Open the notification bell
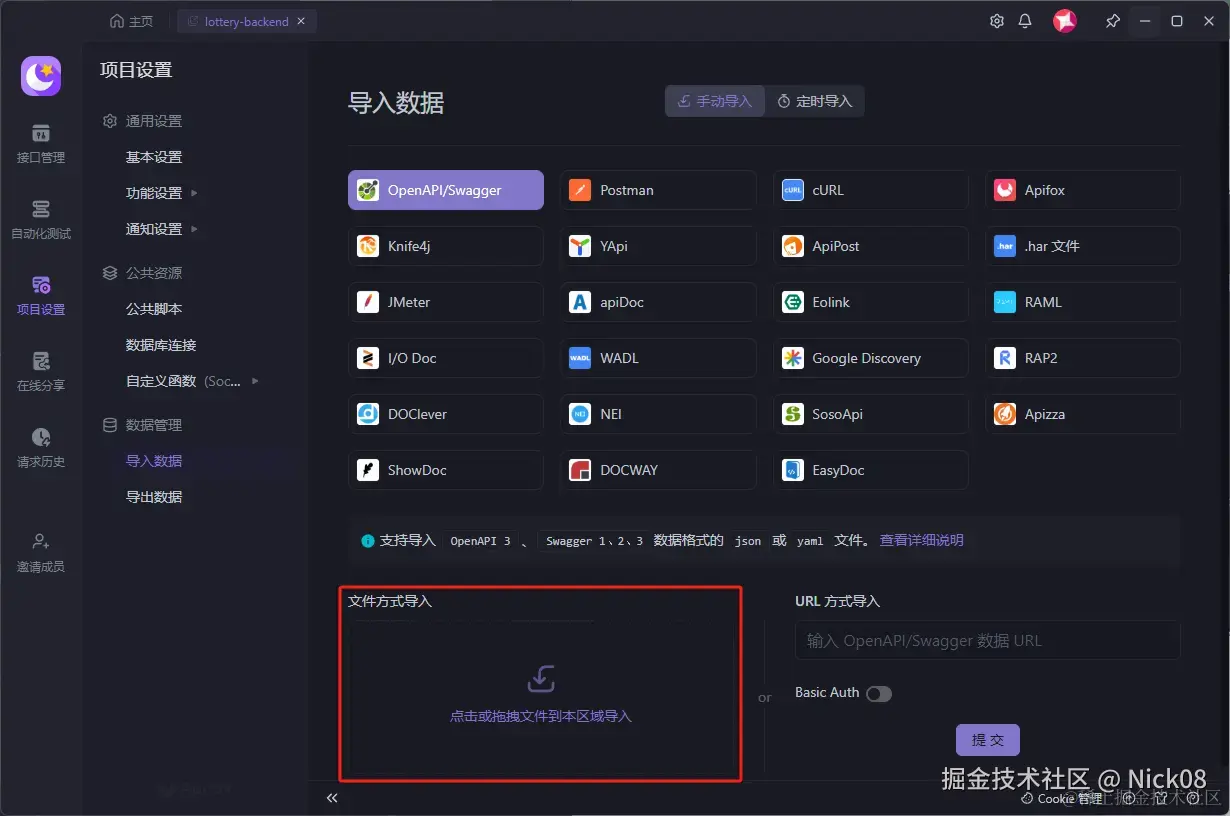Viewport: 1230px width, 816px height. pyautogui.click(x=1025, y=21)
